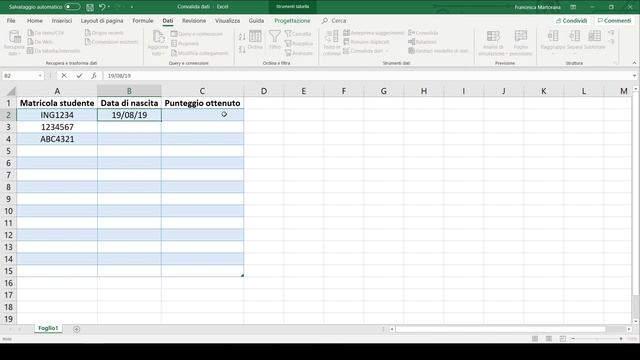
Task: Click the Proprietà icon
Action: 174,43
